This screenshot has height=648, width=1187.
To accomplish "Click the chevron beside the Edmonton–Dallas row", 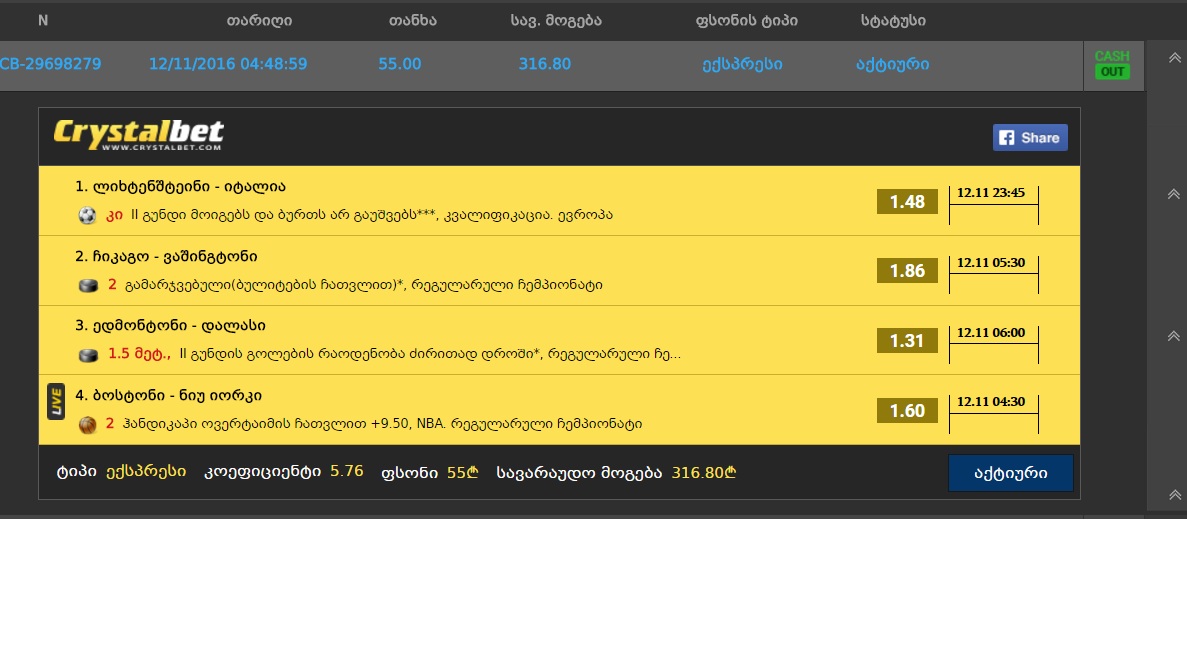I will (x=1173, y=336).
